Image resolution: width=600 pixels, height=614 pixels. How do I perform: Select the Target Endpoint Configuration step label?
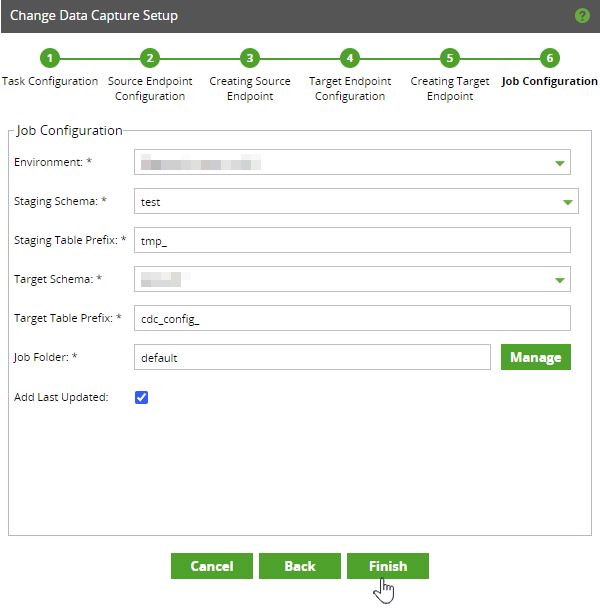pyautogui.click(x=350, y=88)
